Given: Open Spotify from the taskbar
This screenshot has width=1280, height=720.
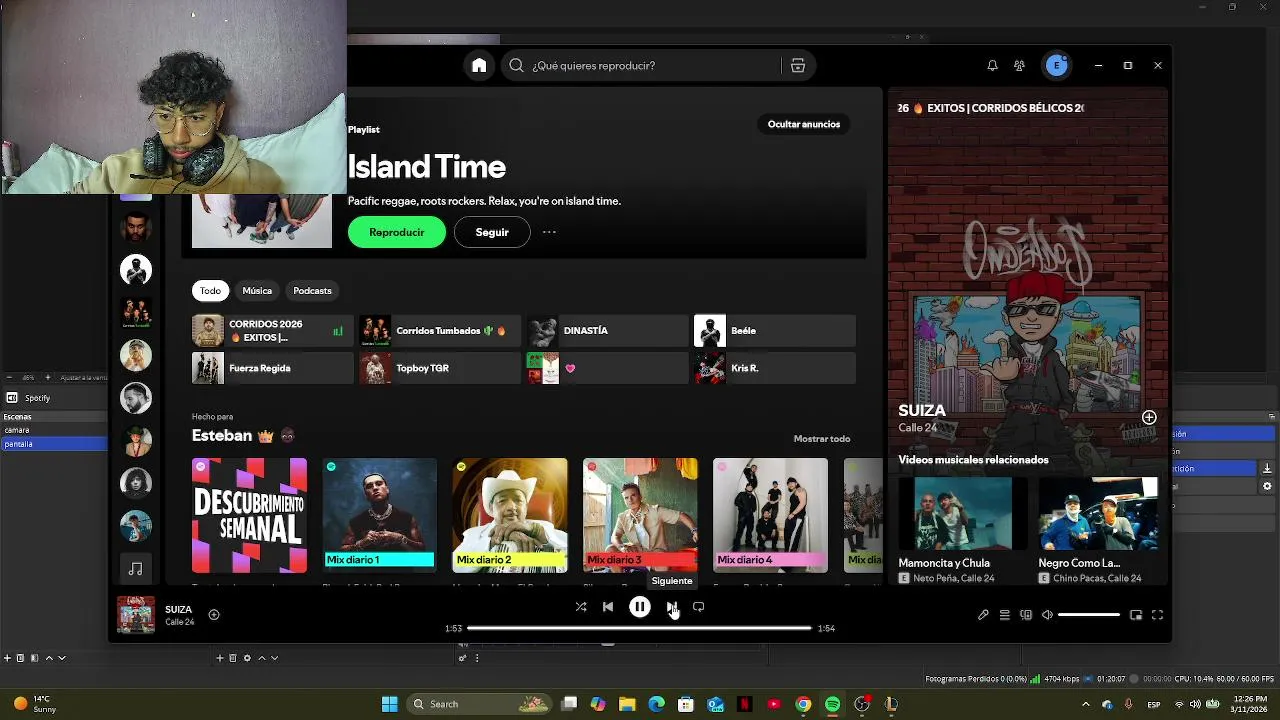Looking at the screenshot, I should coord(832,704).
